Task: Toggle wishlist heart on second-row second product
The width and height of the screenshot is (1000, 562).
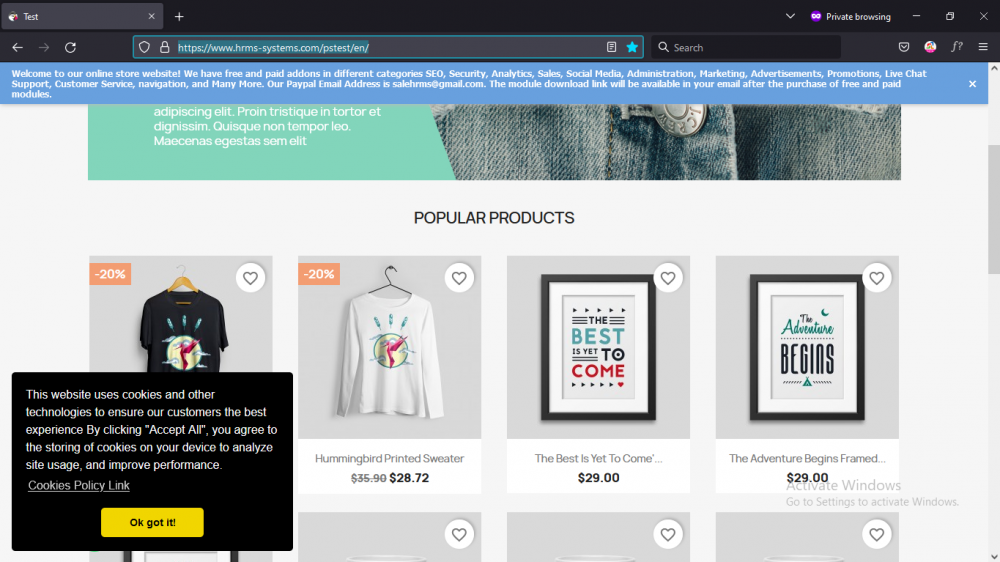Action: tap(459, 535)
